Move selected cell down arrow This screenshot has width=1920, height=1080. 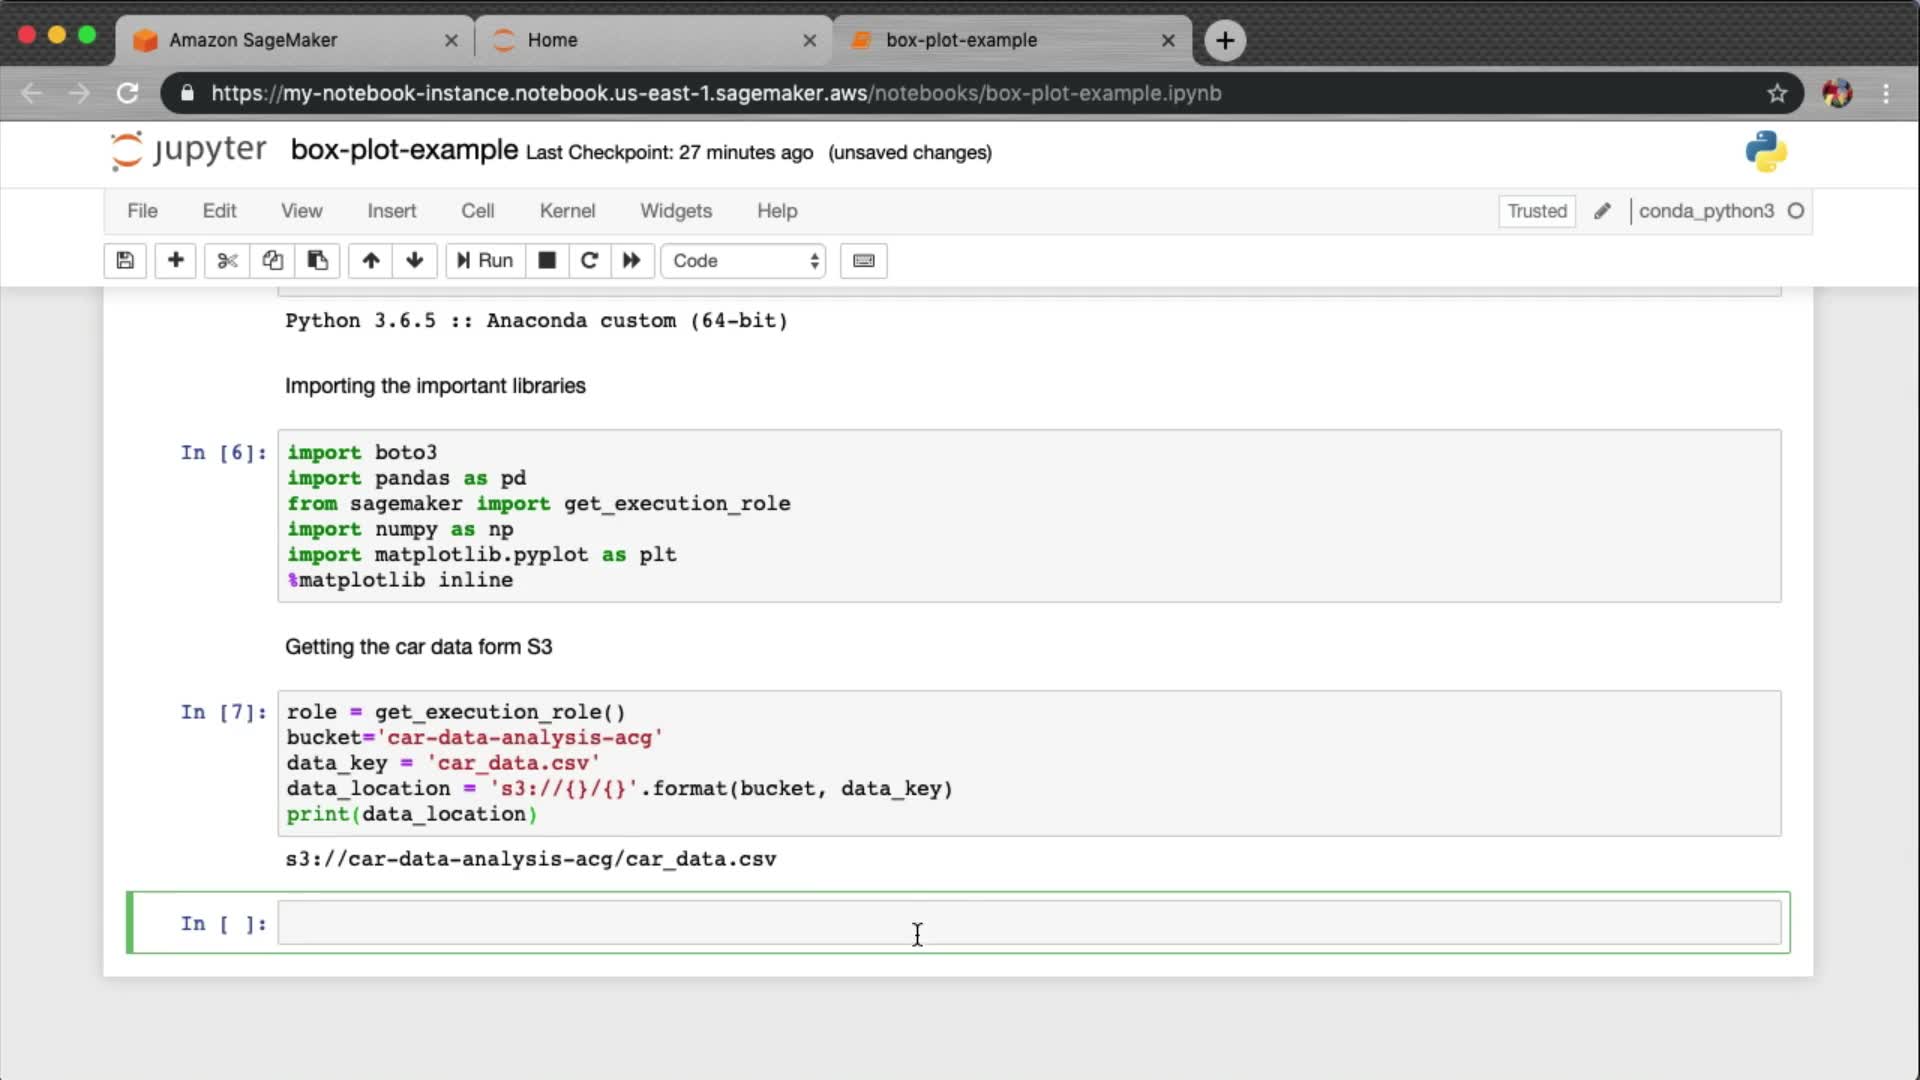pyautogui.click(x=415, y=261)
